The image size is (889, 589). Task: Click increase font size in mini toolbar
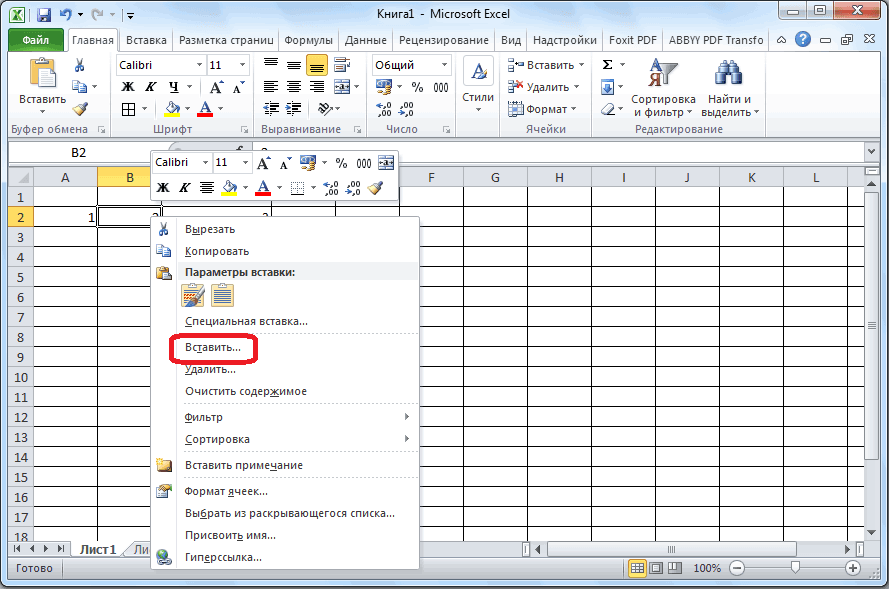[x=263, y=163]
